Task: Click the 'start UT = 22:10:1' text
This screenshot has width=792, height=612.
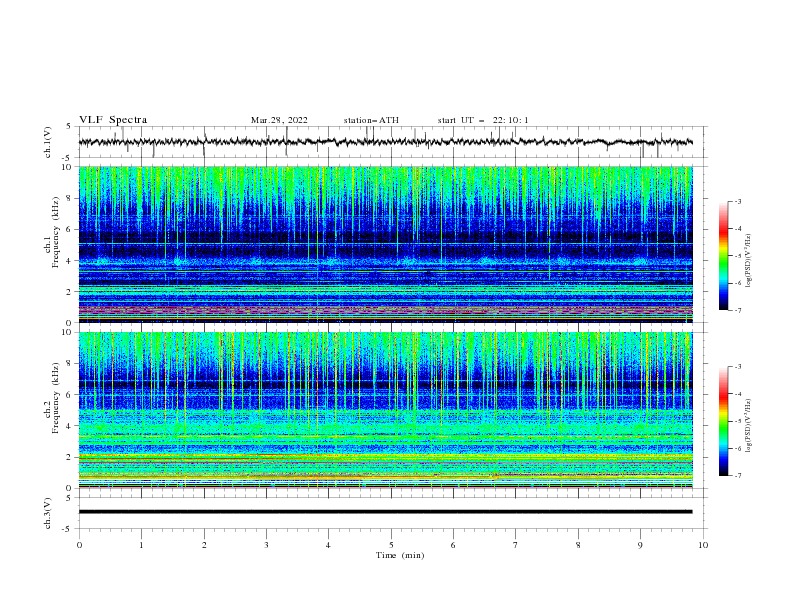Action: coord(483,120)
